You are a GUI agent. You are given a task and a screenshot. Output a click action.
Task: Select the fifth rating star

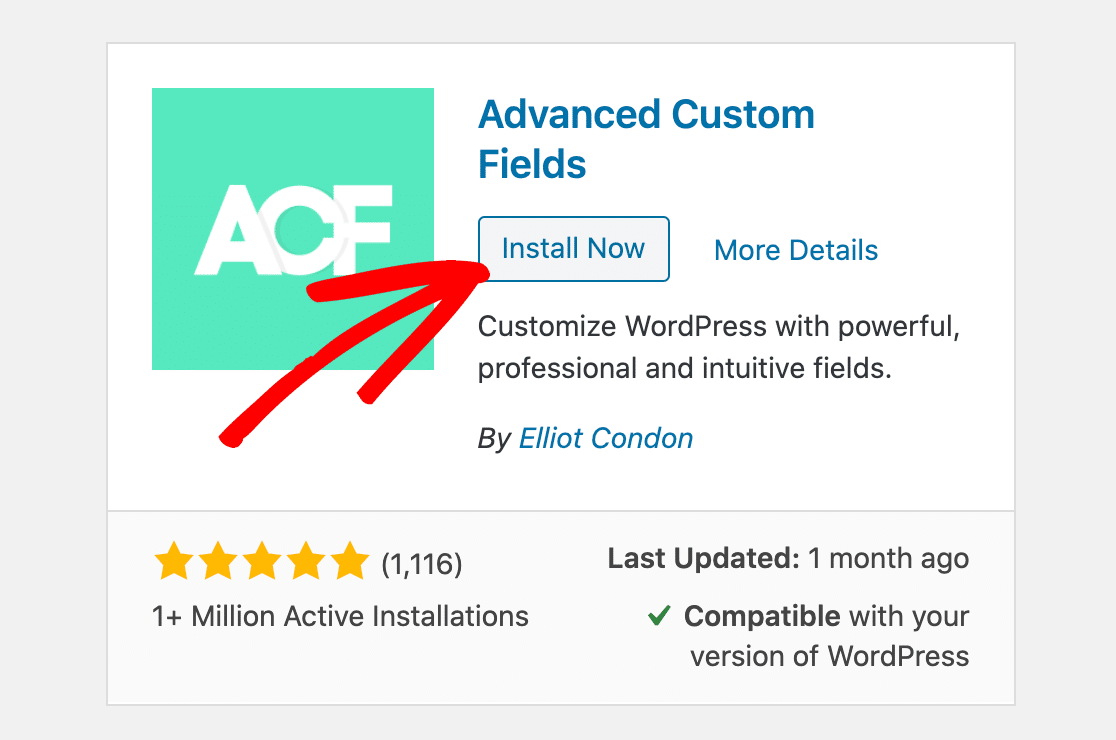[x=350, y=562]
